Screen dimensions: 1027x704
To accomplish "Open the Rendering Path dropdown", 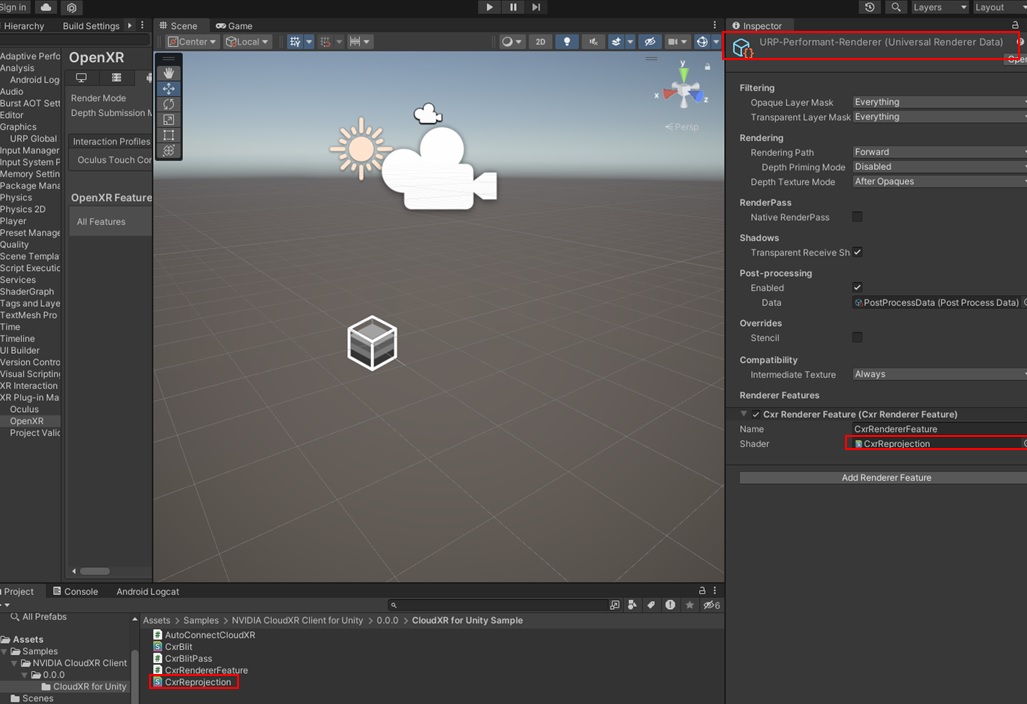I will pyautogui.click(x=938, y=152).
